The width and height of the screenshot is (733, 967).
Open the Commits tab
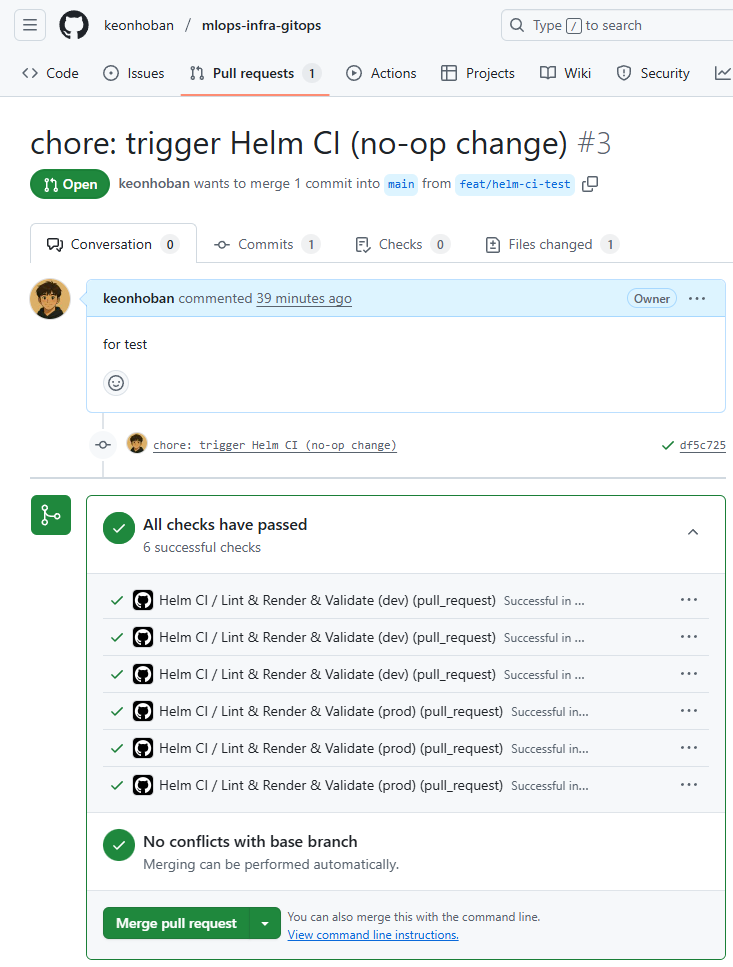[265, 244]
